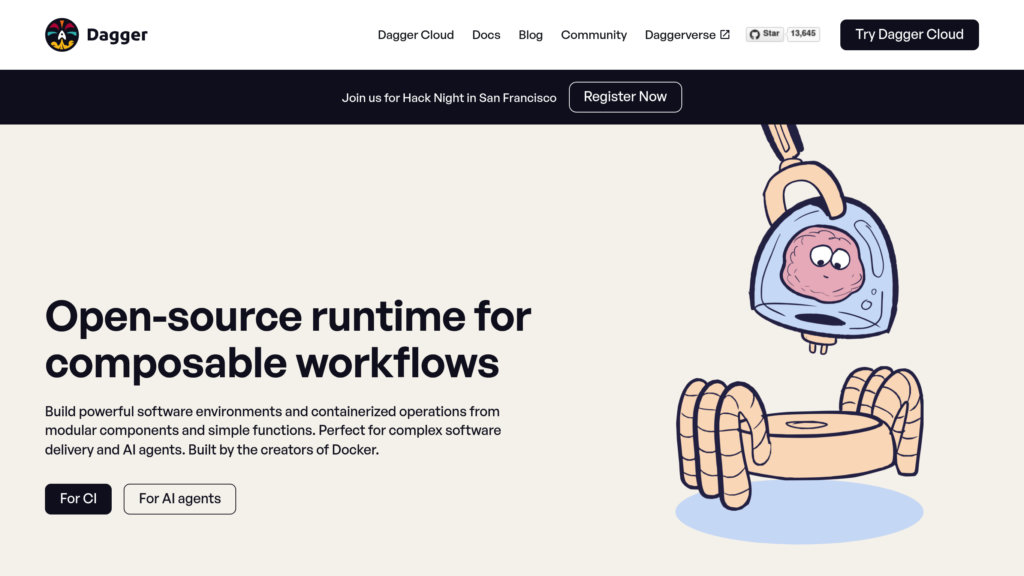This screenshot has width=1024, height=576.
Task: Select the For CI option
Action: pyautogui.click(x=78, y=499)
